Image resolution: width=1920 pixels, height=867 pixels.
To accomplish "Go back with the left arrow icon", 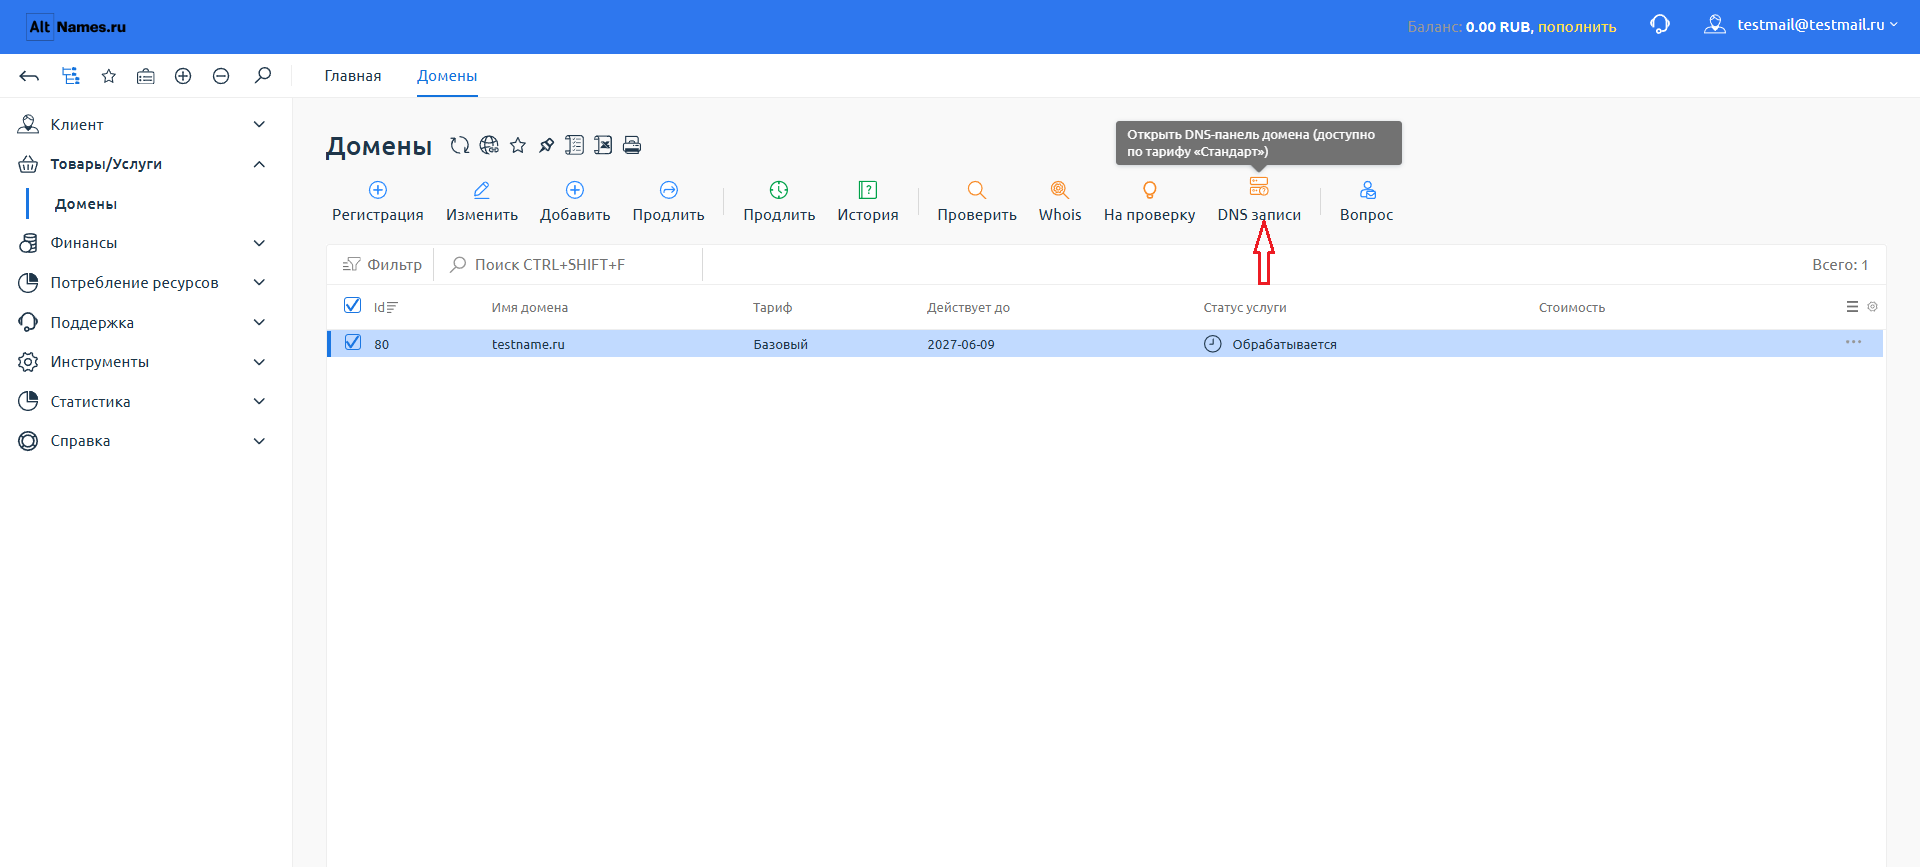I will (29, 76).
